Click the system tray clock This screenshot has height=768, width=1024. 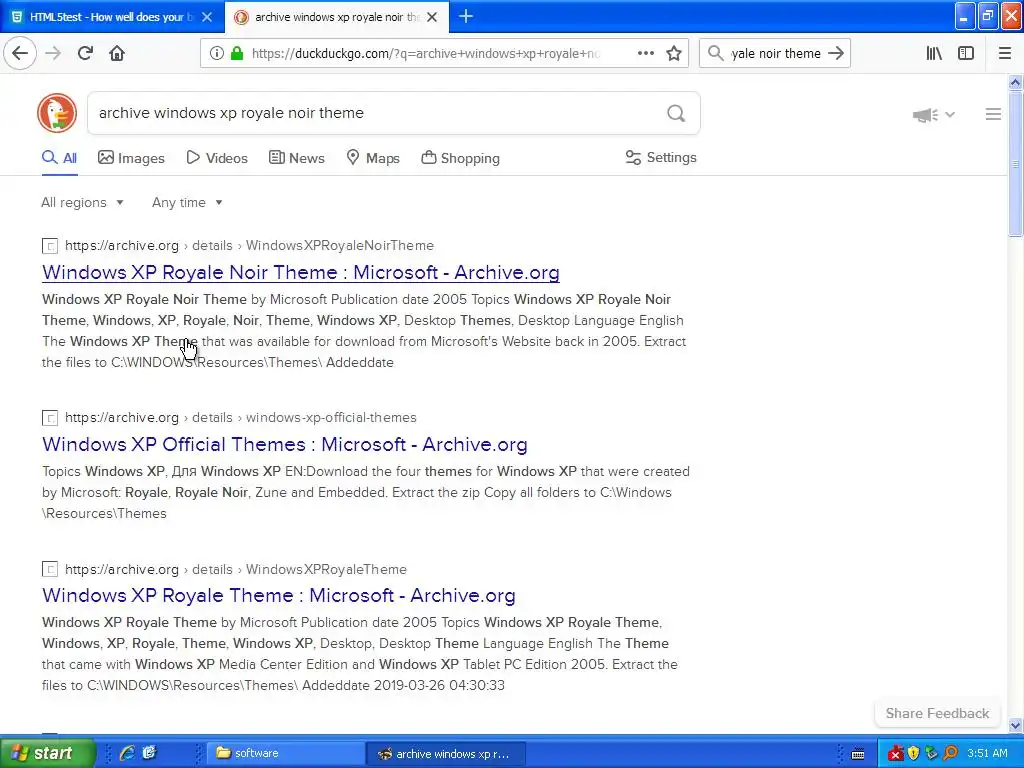coord(987,753)
